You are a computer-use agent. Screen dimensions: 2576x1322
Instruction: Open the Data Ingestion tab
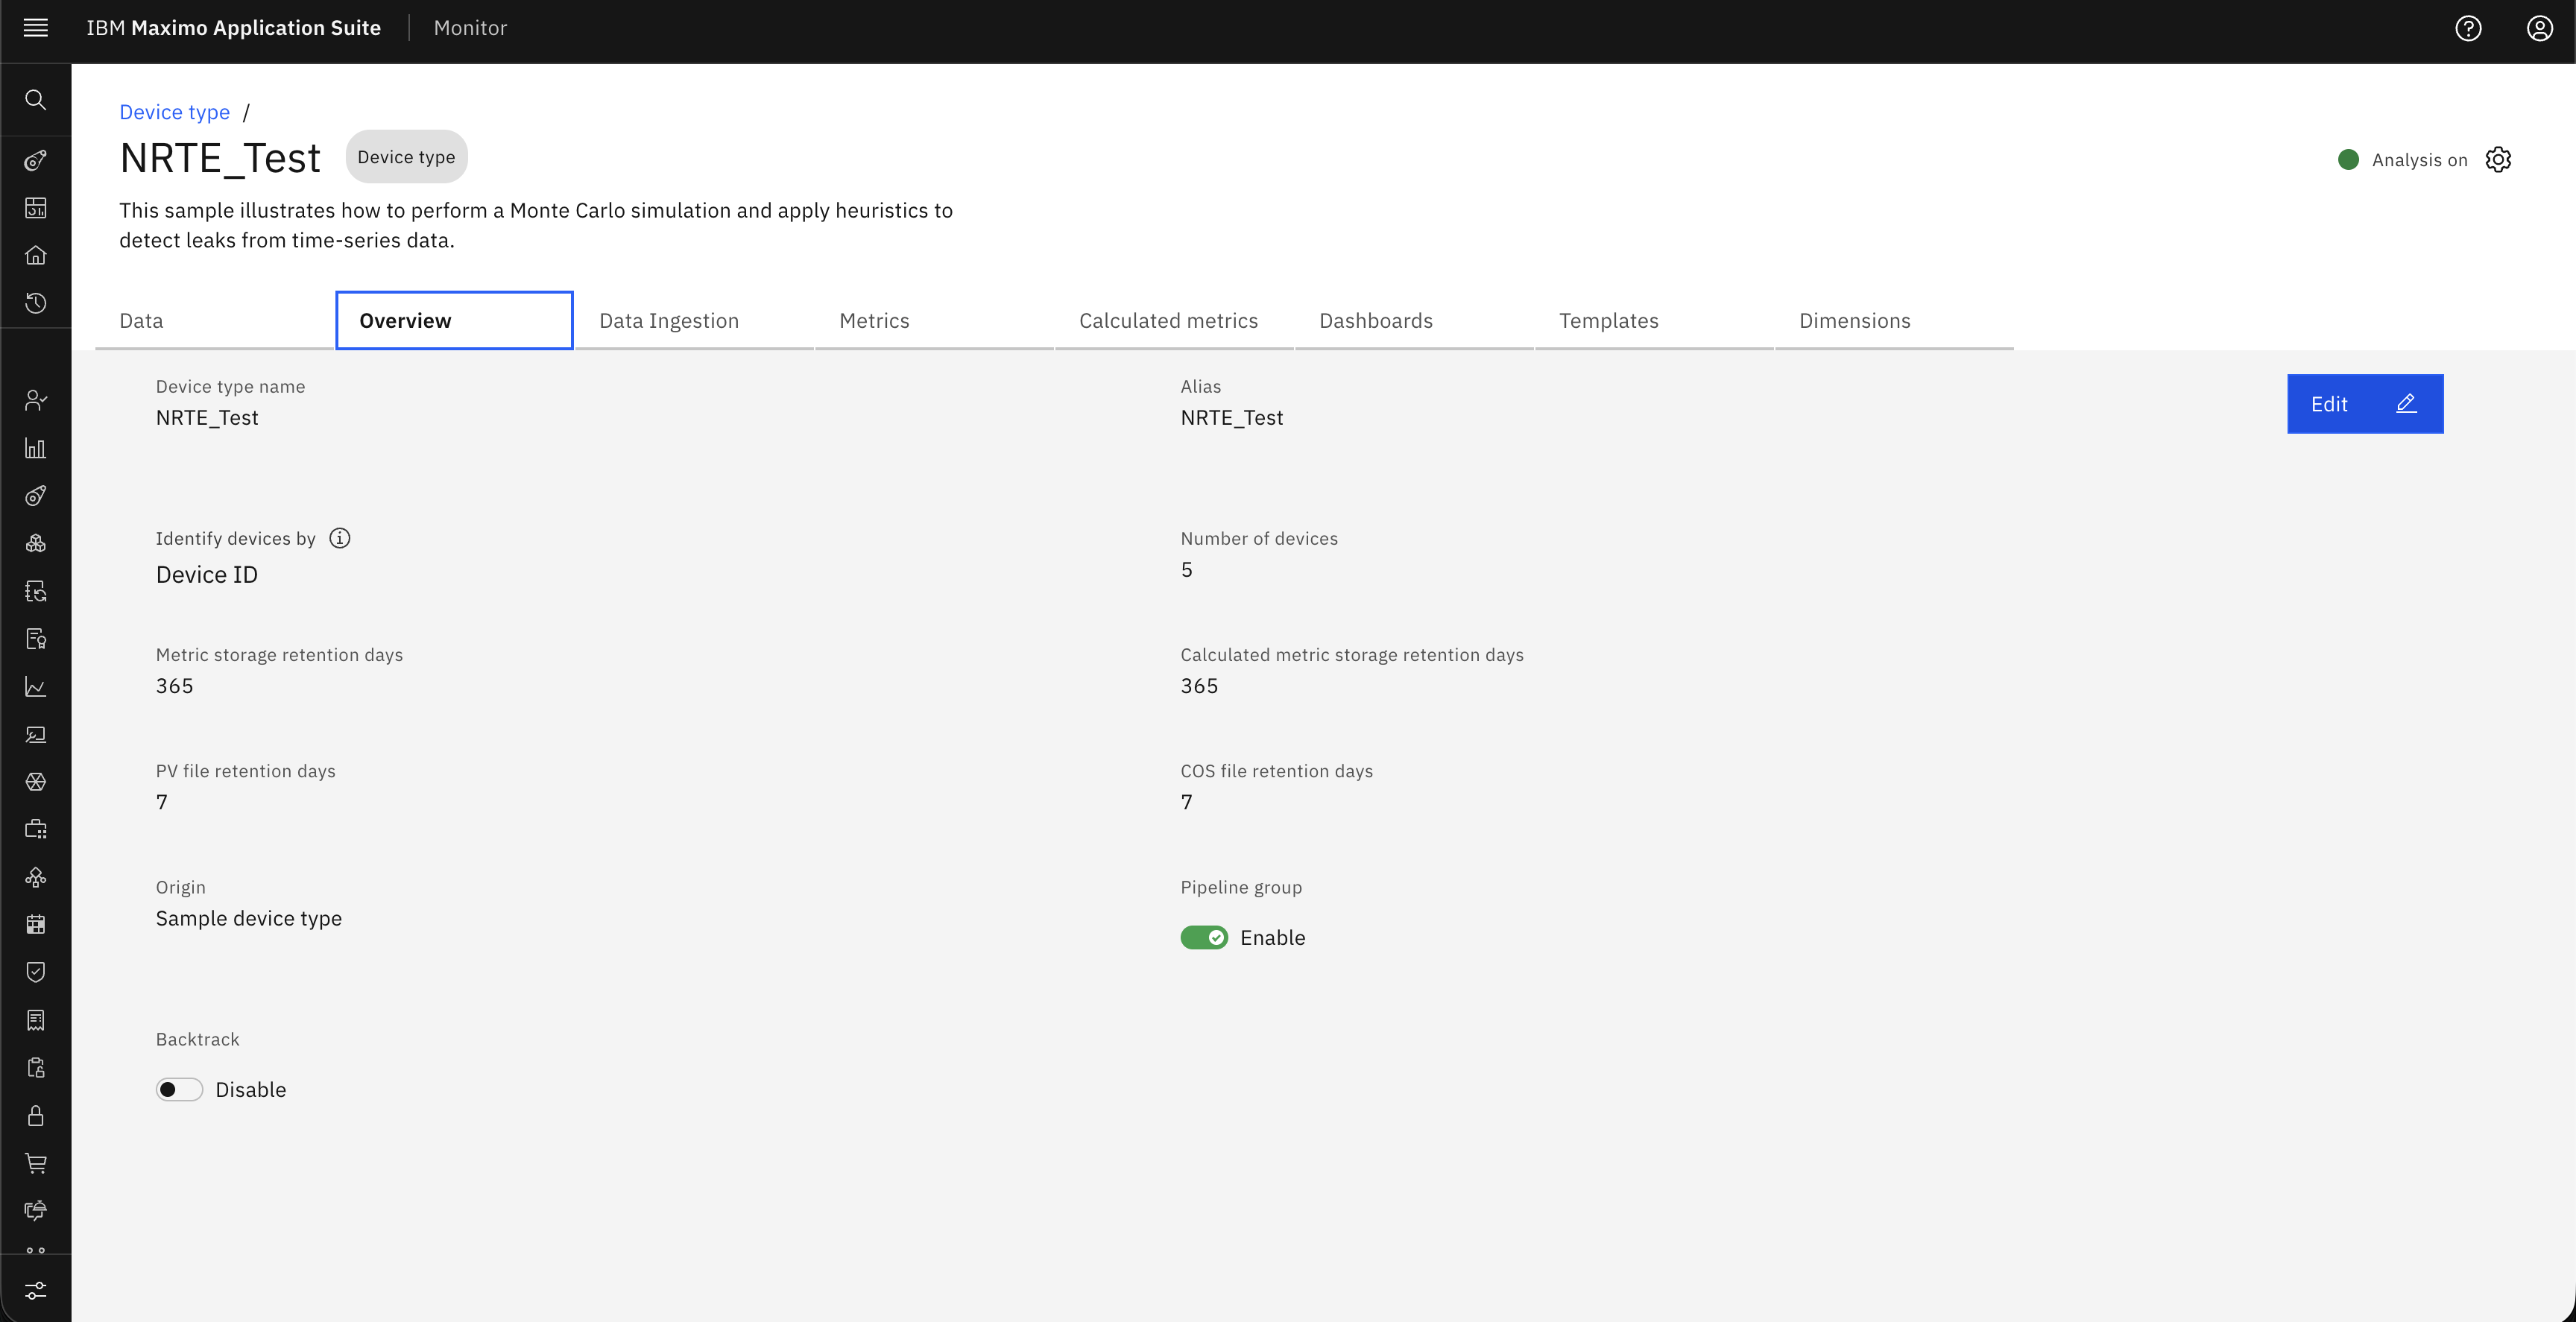point(694,321)
